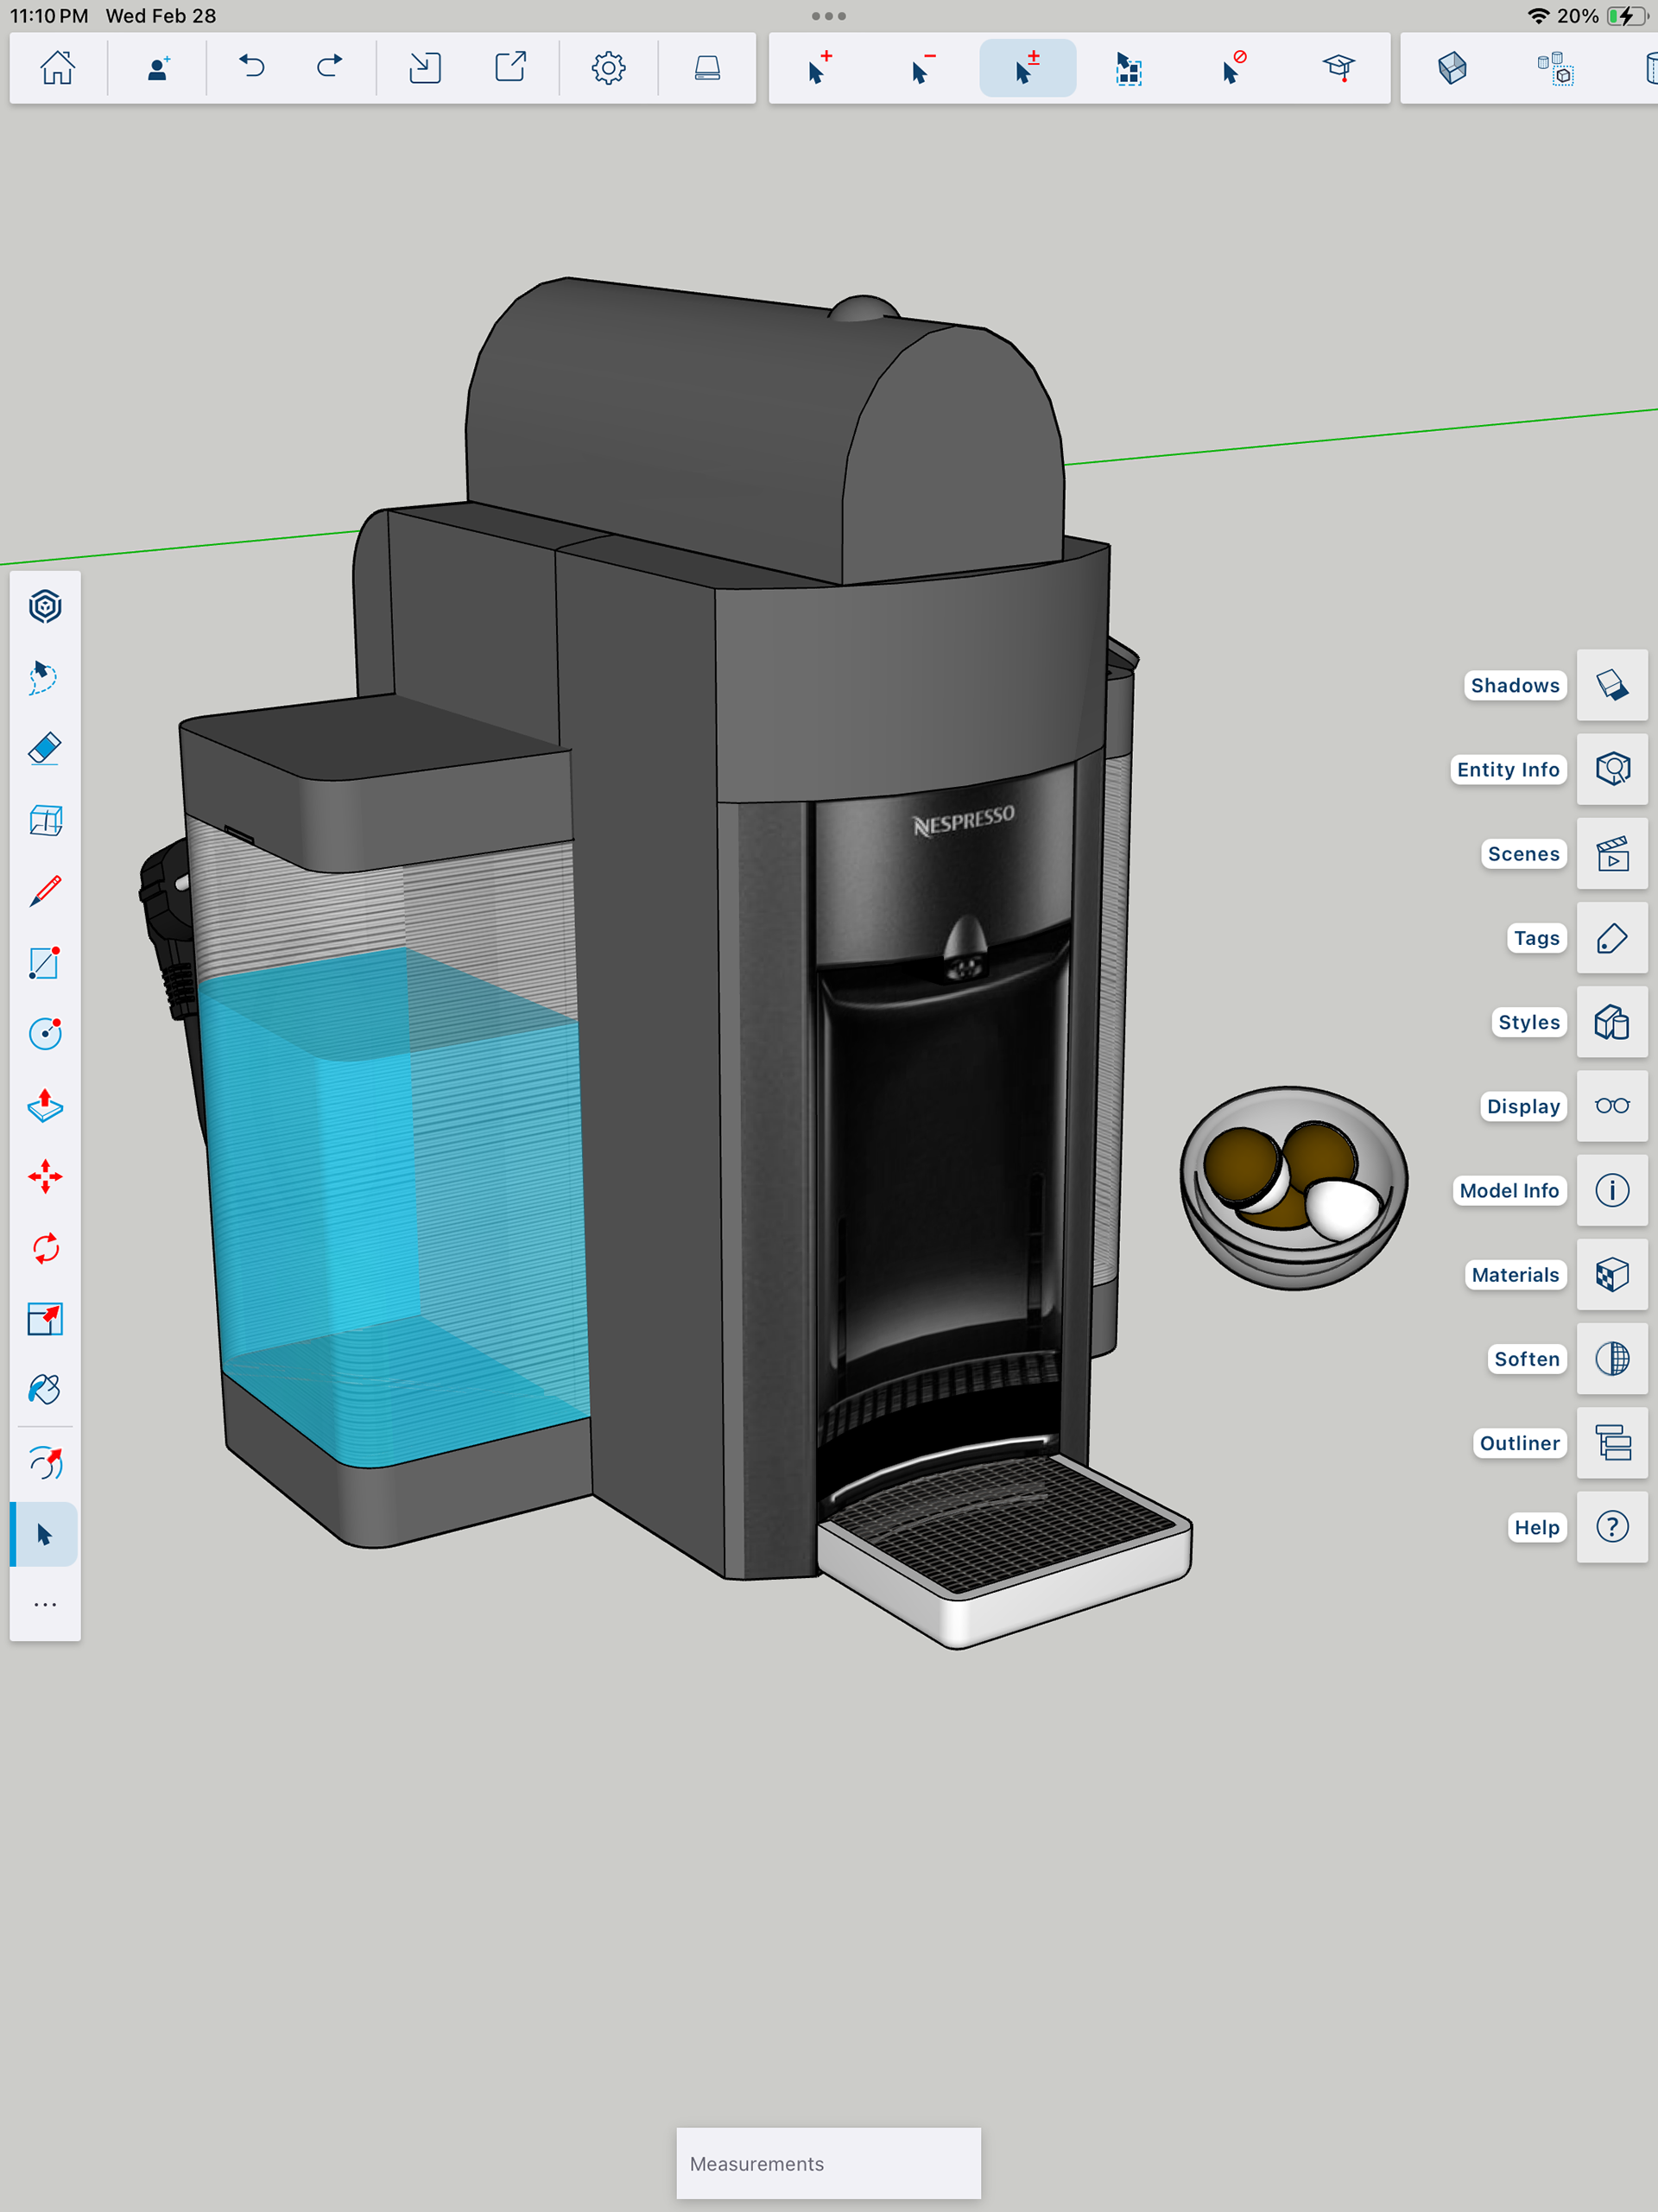Open the Orbit tool
The width and height of the screenshot is (1658, 2212).
(x=45, y=1463)
